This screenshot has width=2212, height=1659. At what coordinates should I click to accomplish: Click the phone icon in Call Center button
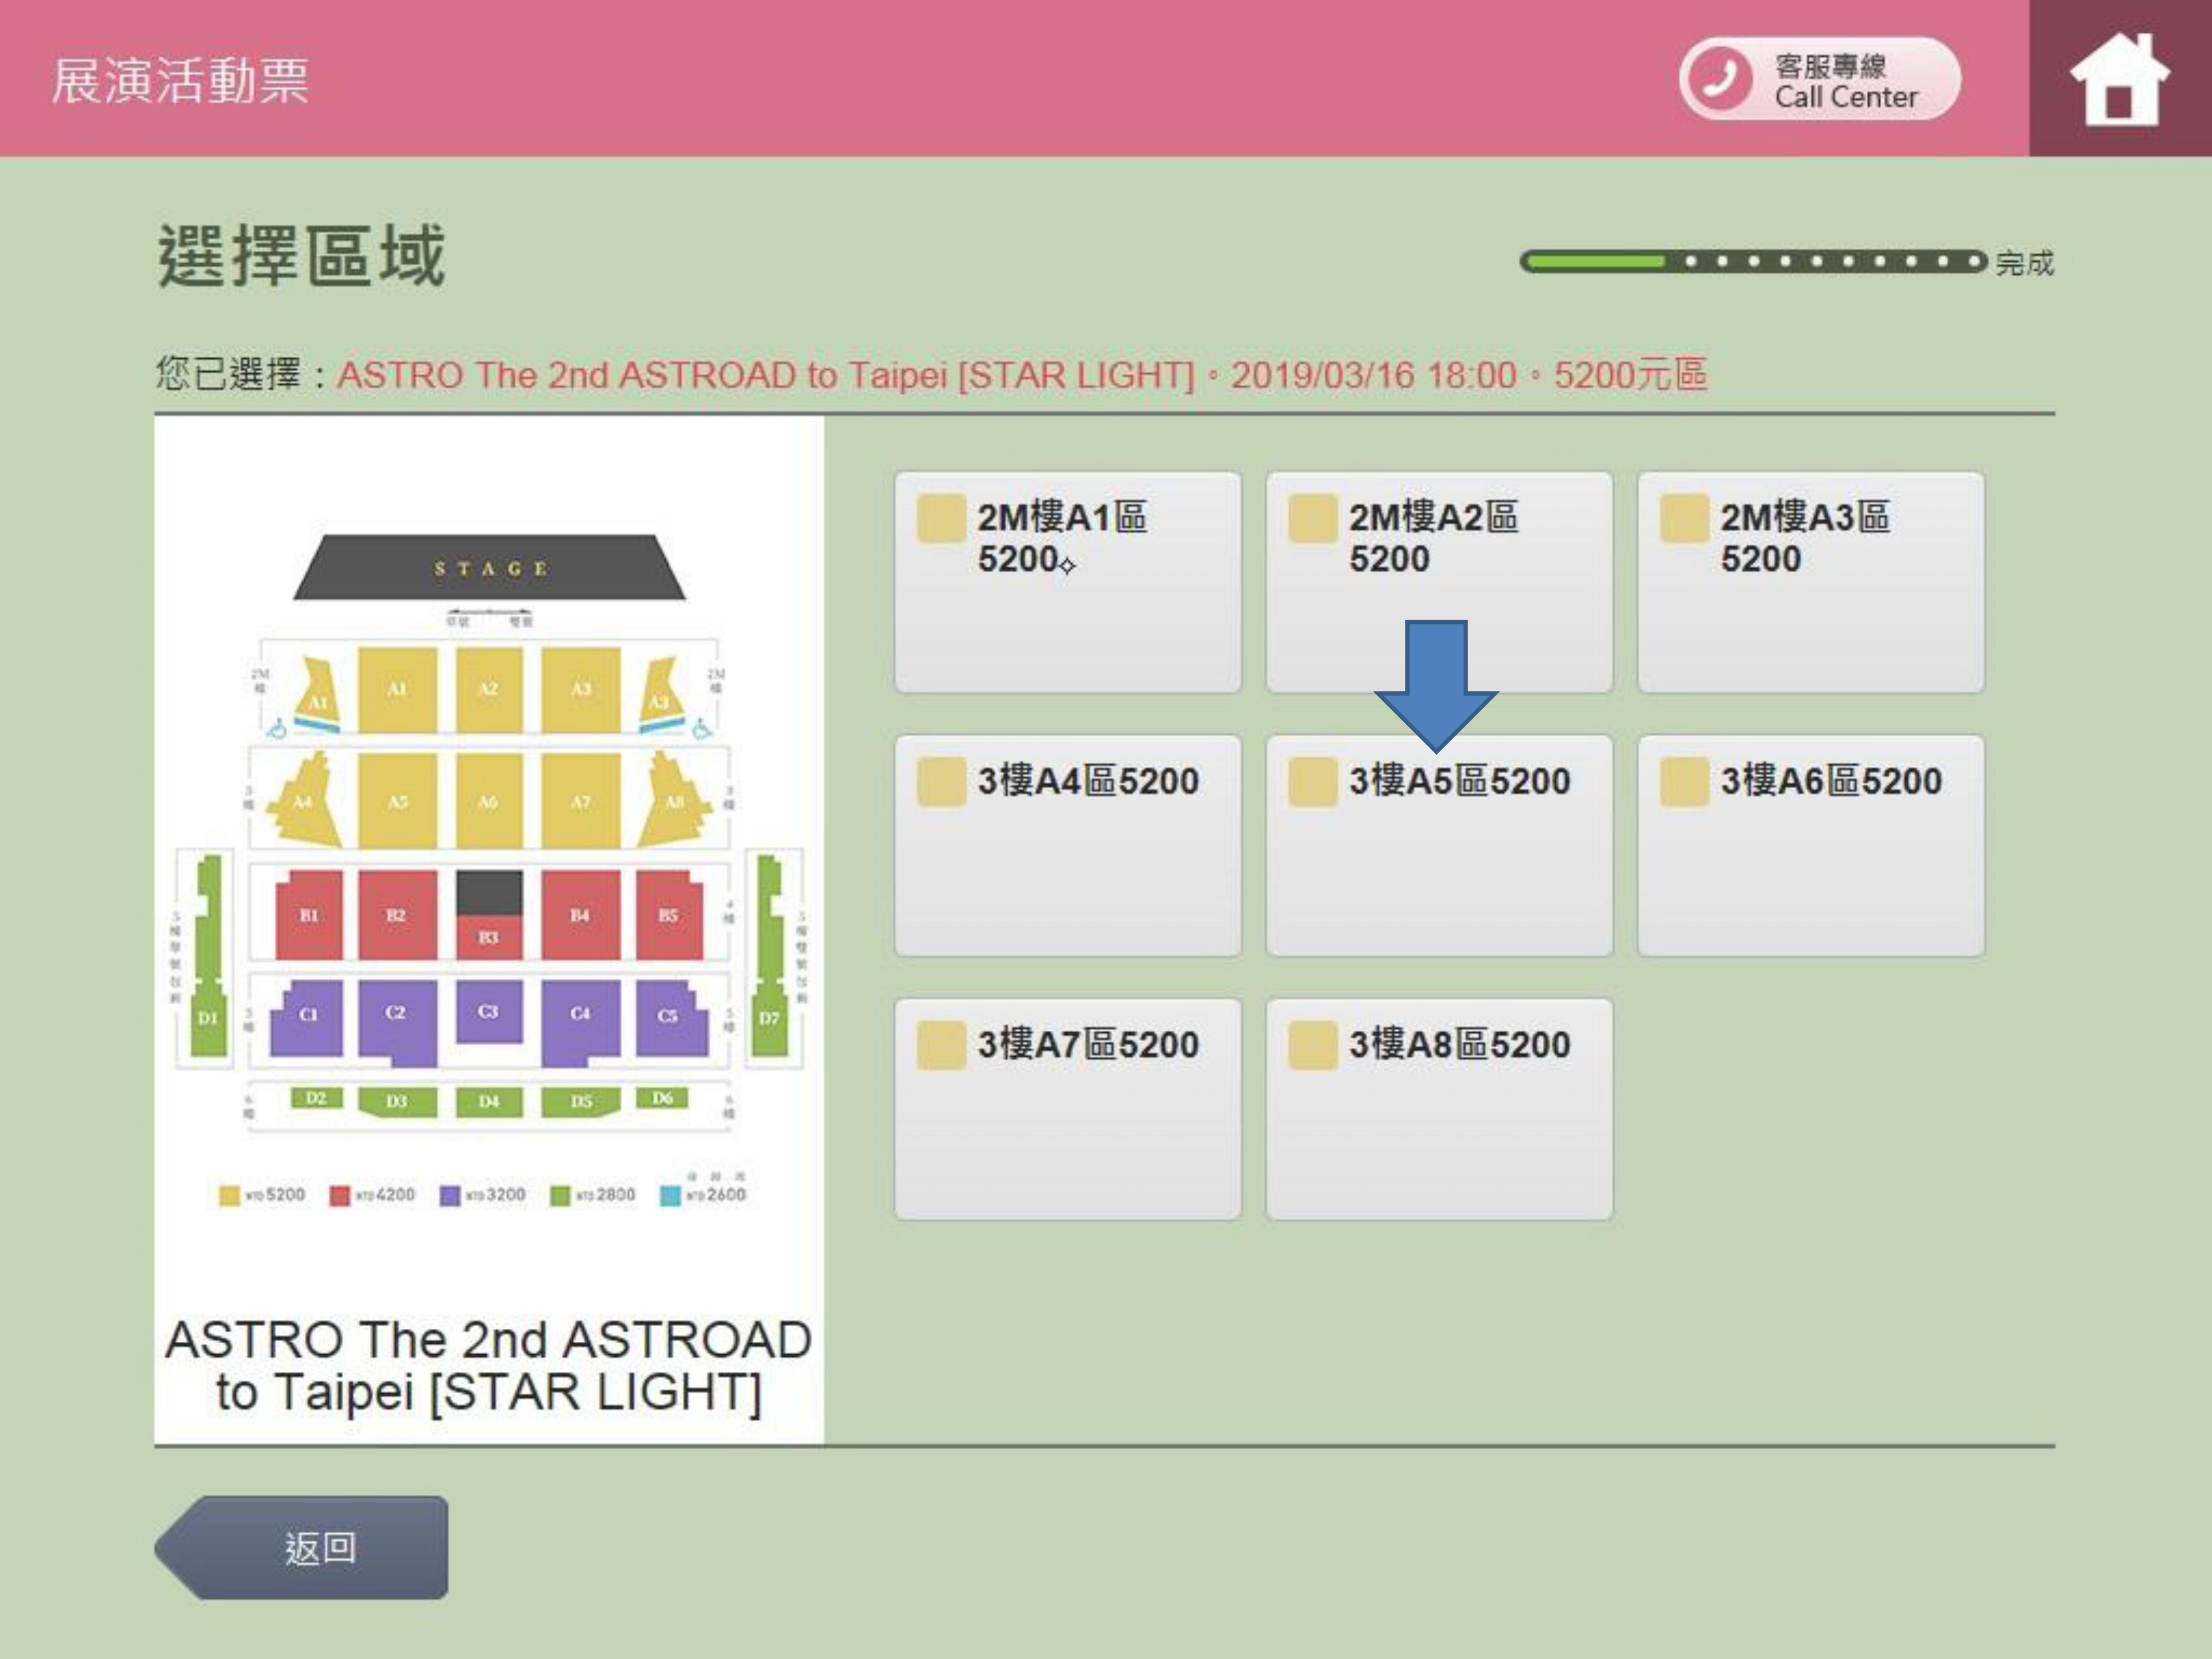tap(1720, 79)
